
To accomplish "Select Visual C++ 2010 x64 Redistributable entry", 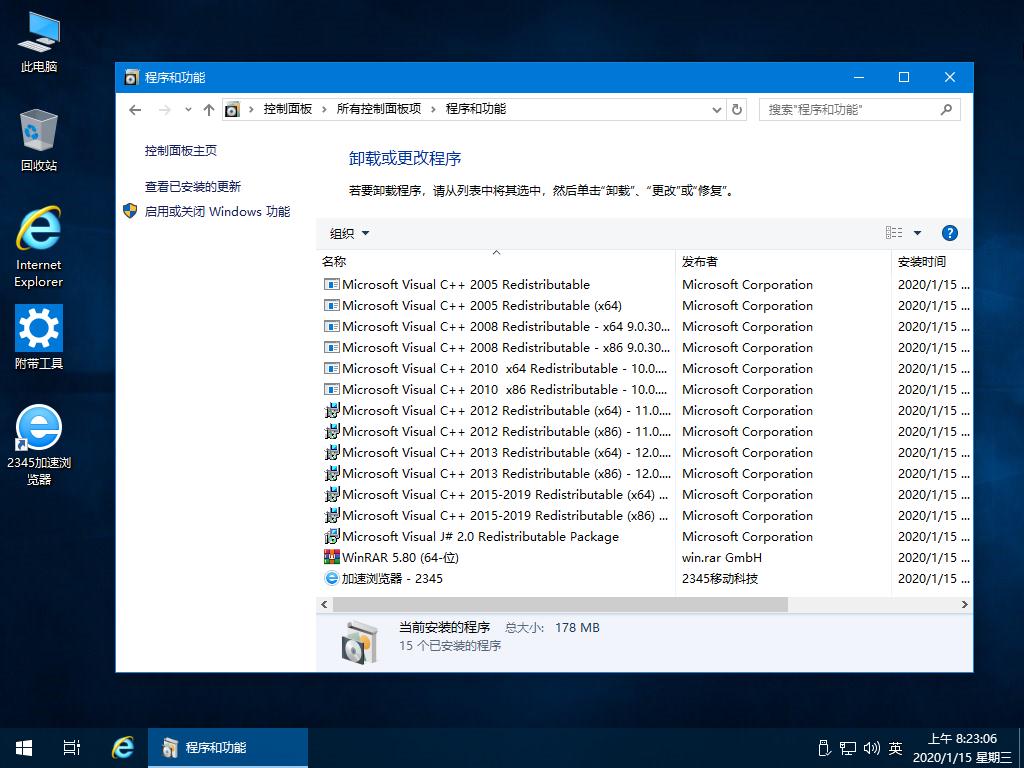I will [496, 368].
